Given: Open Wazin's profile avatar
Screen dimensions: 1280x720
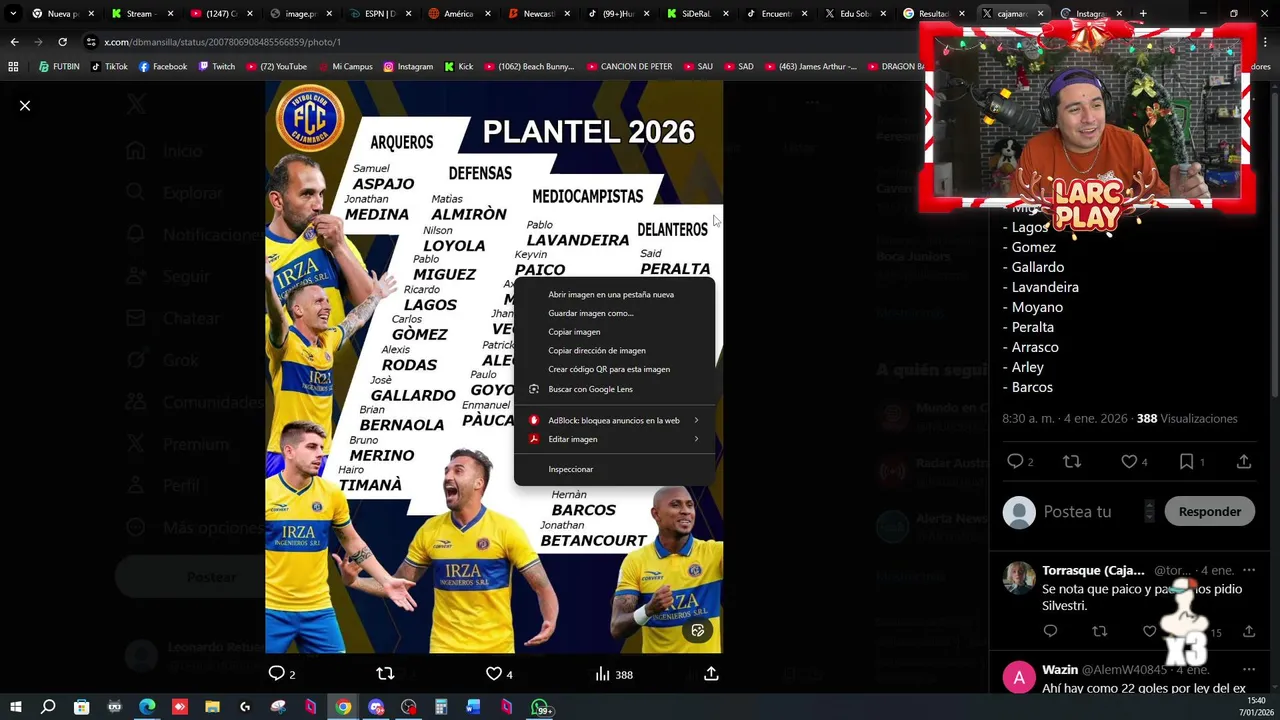Looking at the screenshot, I should (1019, 677).
